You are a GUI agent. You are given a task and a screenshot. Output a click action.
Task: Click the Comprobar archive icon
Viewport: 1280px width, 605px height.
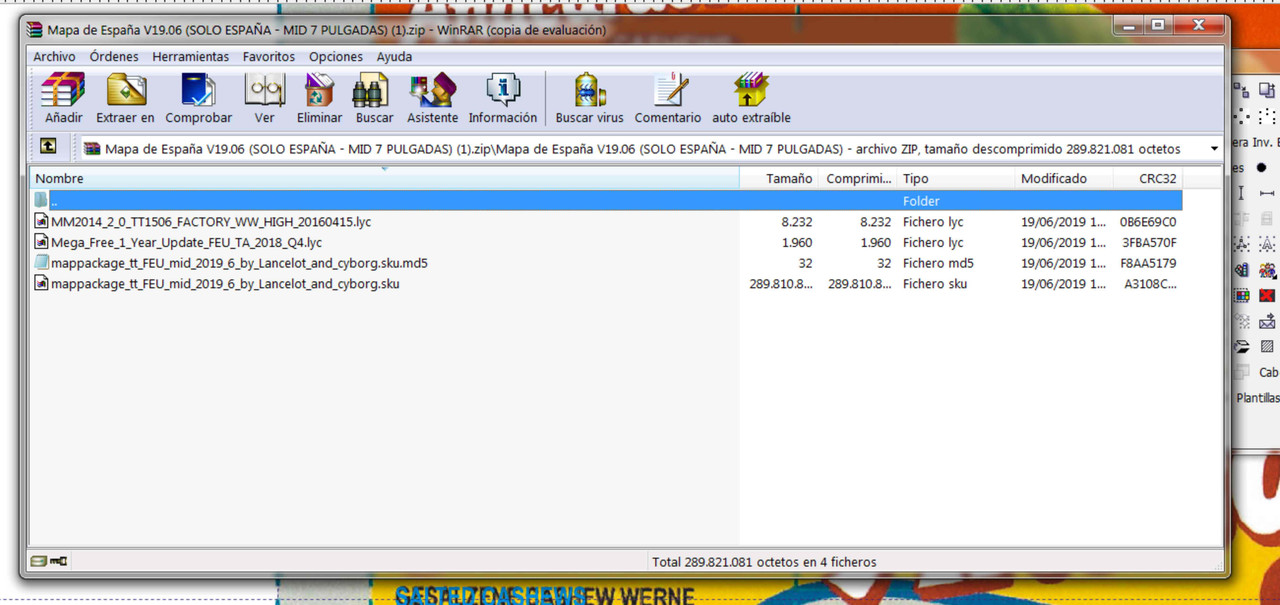pos(198,90)
